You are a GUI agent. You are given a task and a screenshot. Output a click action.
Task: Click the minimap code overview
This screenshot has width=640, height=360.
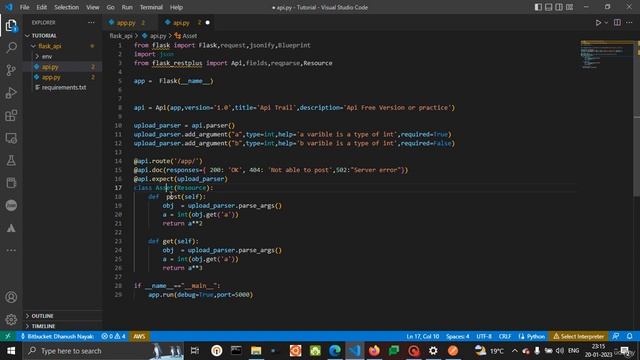click(x=606, y=54)
